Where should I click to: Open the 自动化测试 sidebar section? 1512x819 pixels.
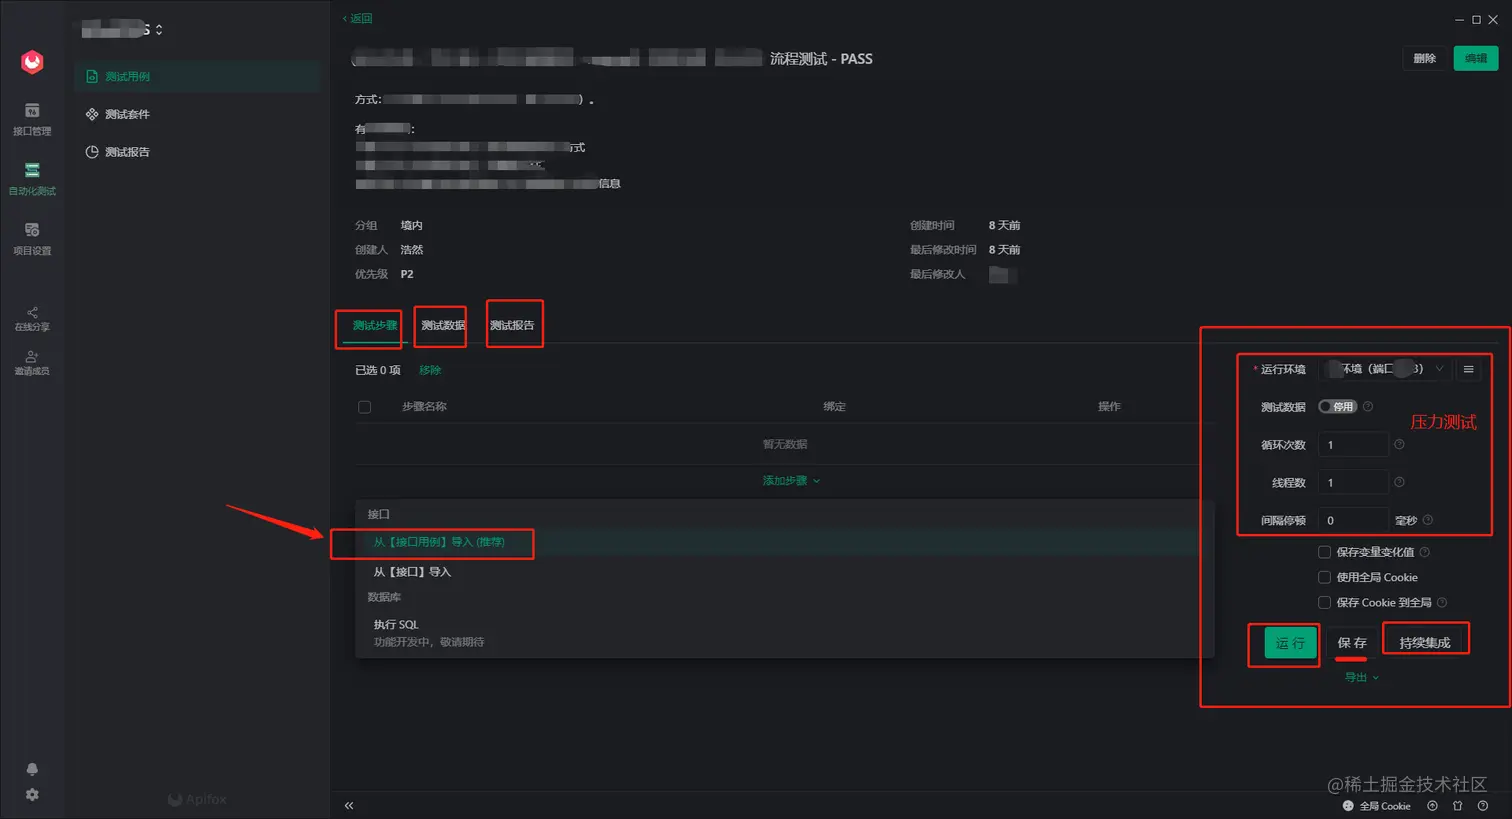coord(32,179)
